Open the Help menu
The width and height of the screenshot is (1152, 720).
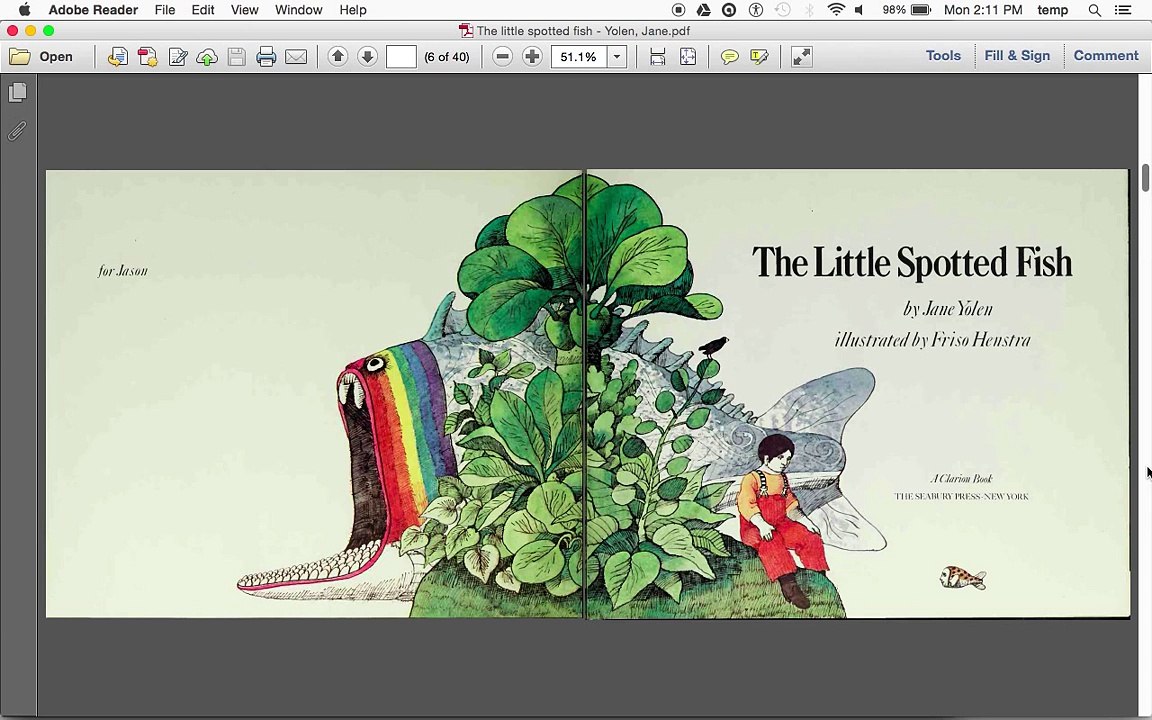353,10
